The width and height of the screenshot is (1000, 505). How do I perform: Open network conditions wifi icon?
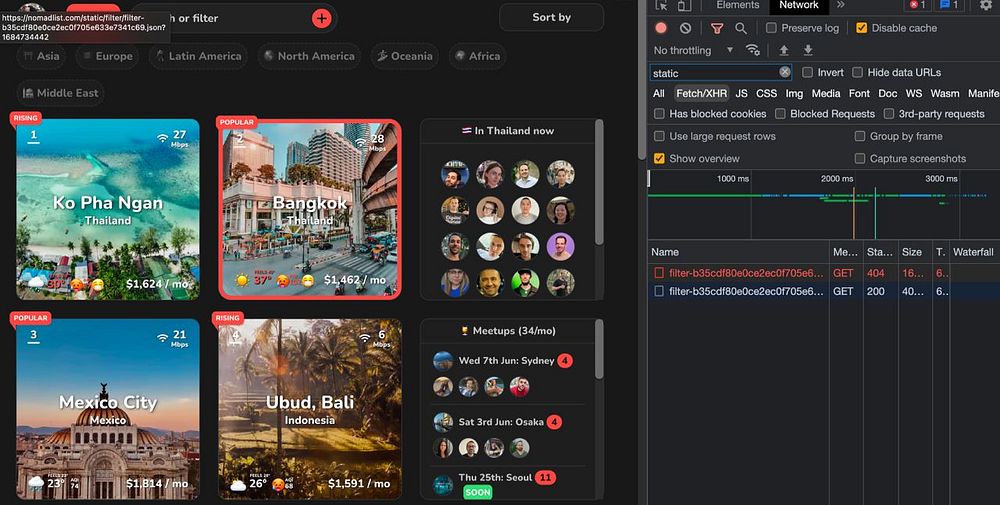coord(753,50)
